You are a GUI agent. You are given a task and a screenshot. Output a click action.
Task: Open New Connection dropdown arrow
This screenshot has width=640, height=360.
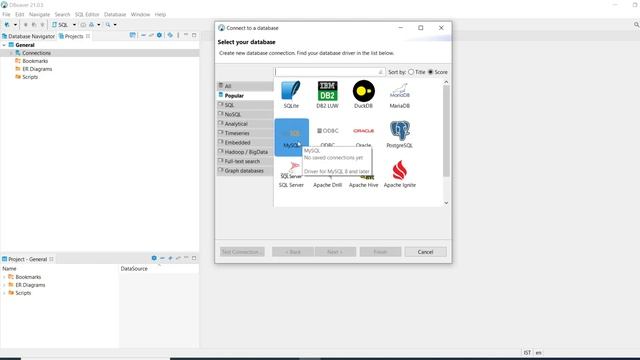(16, 25)
